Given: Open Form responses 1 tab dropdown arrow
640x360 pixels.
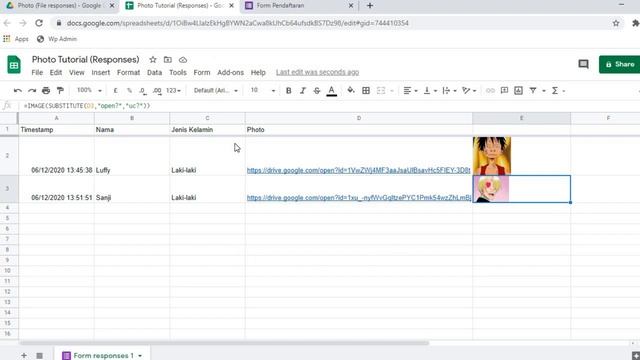Looking at the screenshot, I should 140,356.
